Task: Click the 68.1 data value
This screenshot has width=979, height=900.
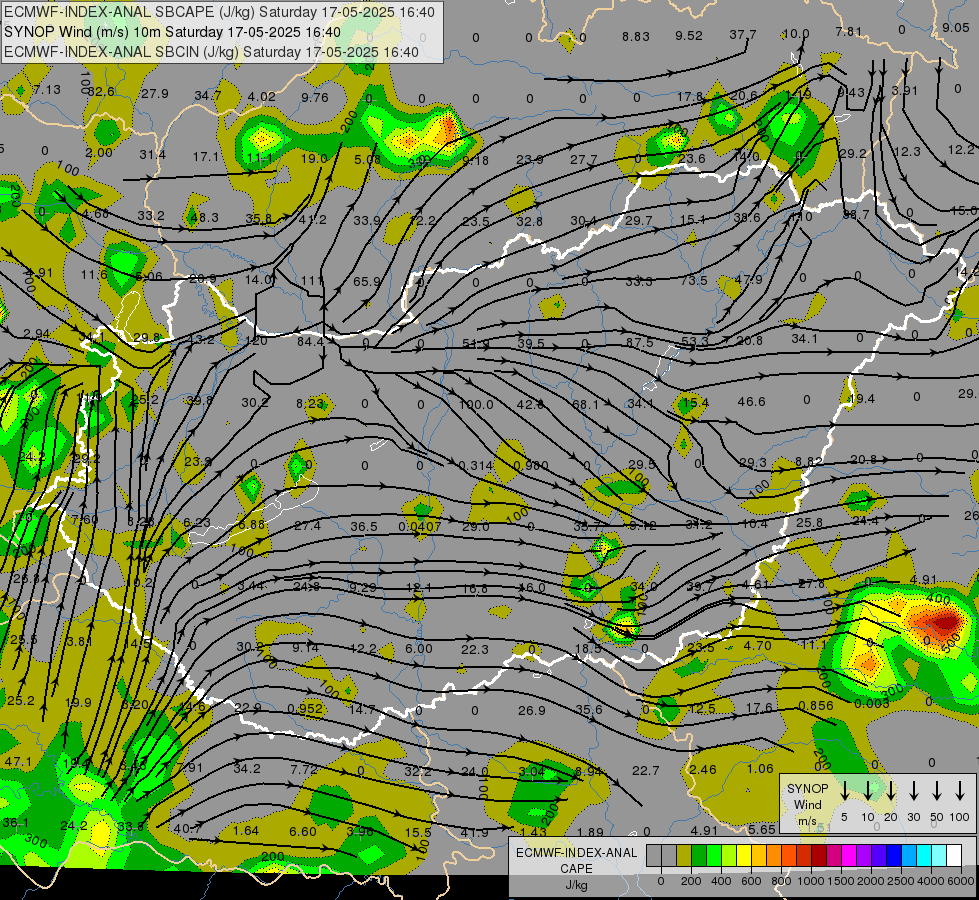Action: coord(586,405)
